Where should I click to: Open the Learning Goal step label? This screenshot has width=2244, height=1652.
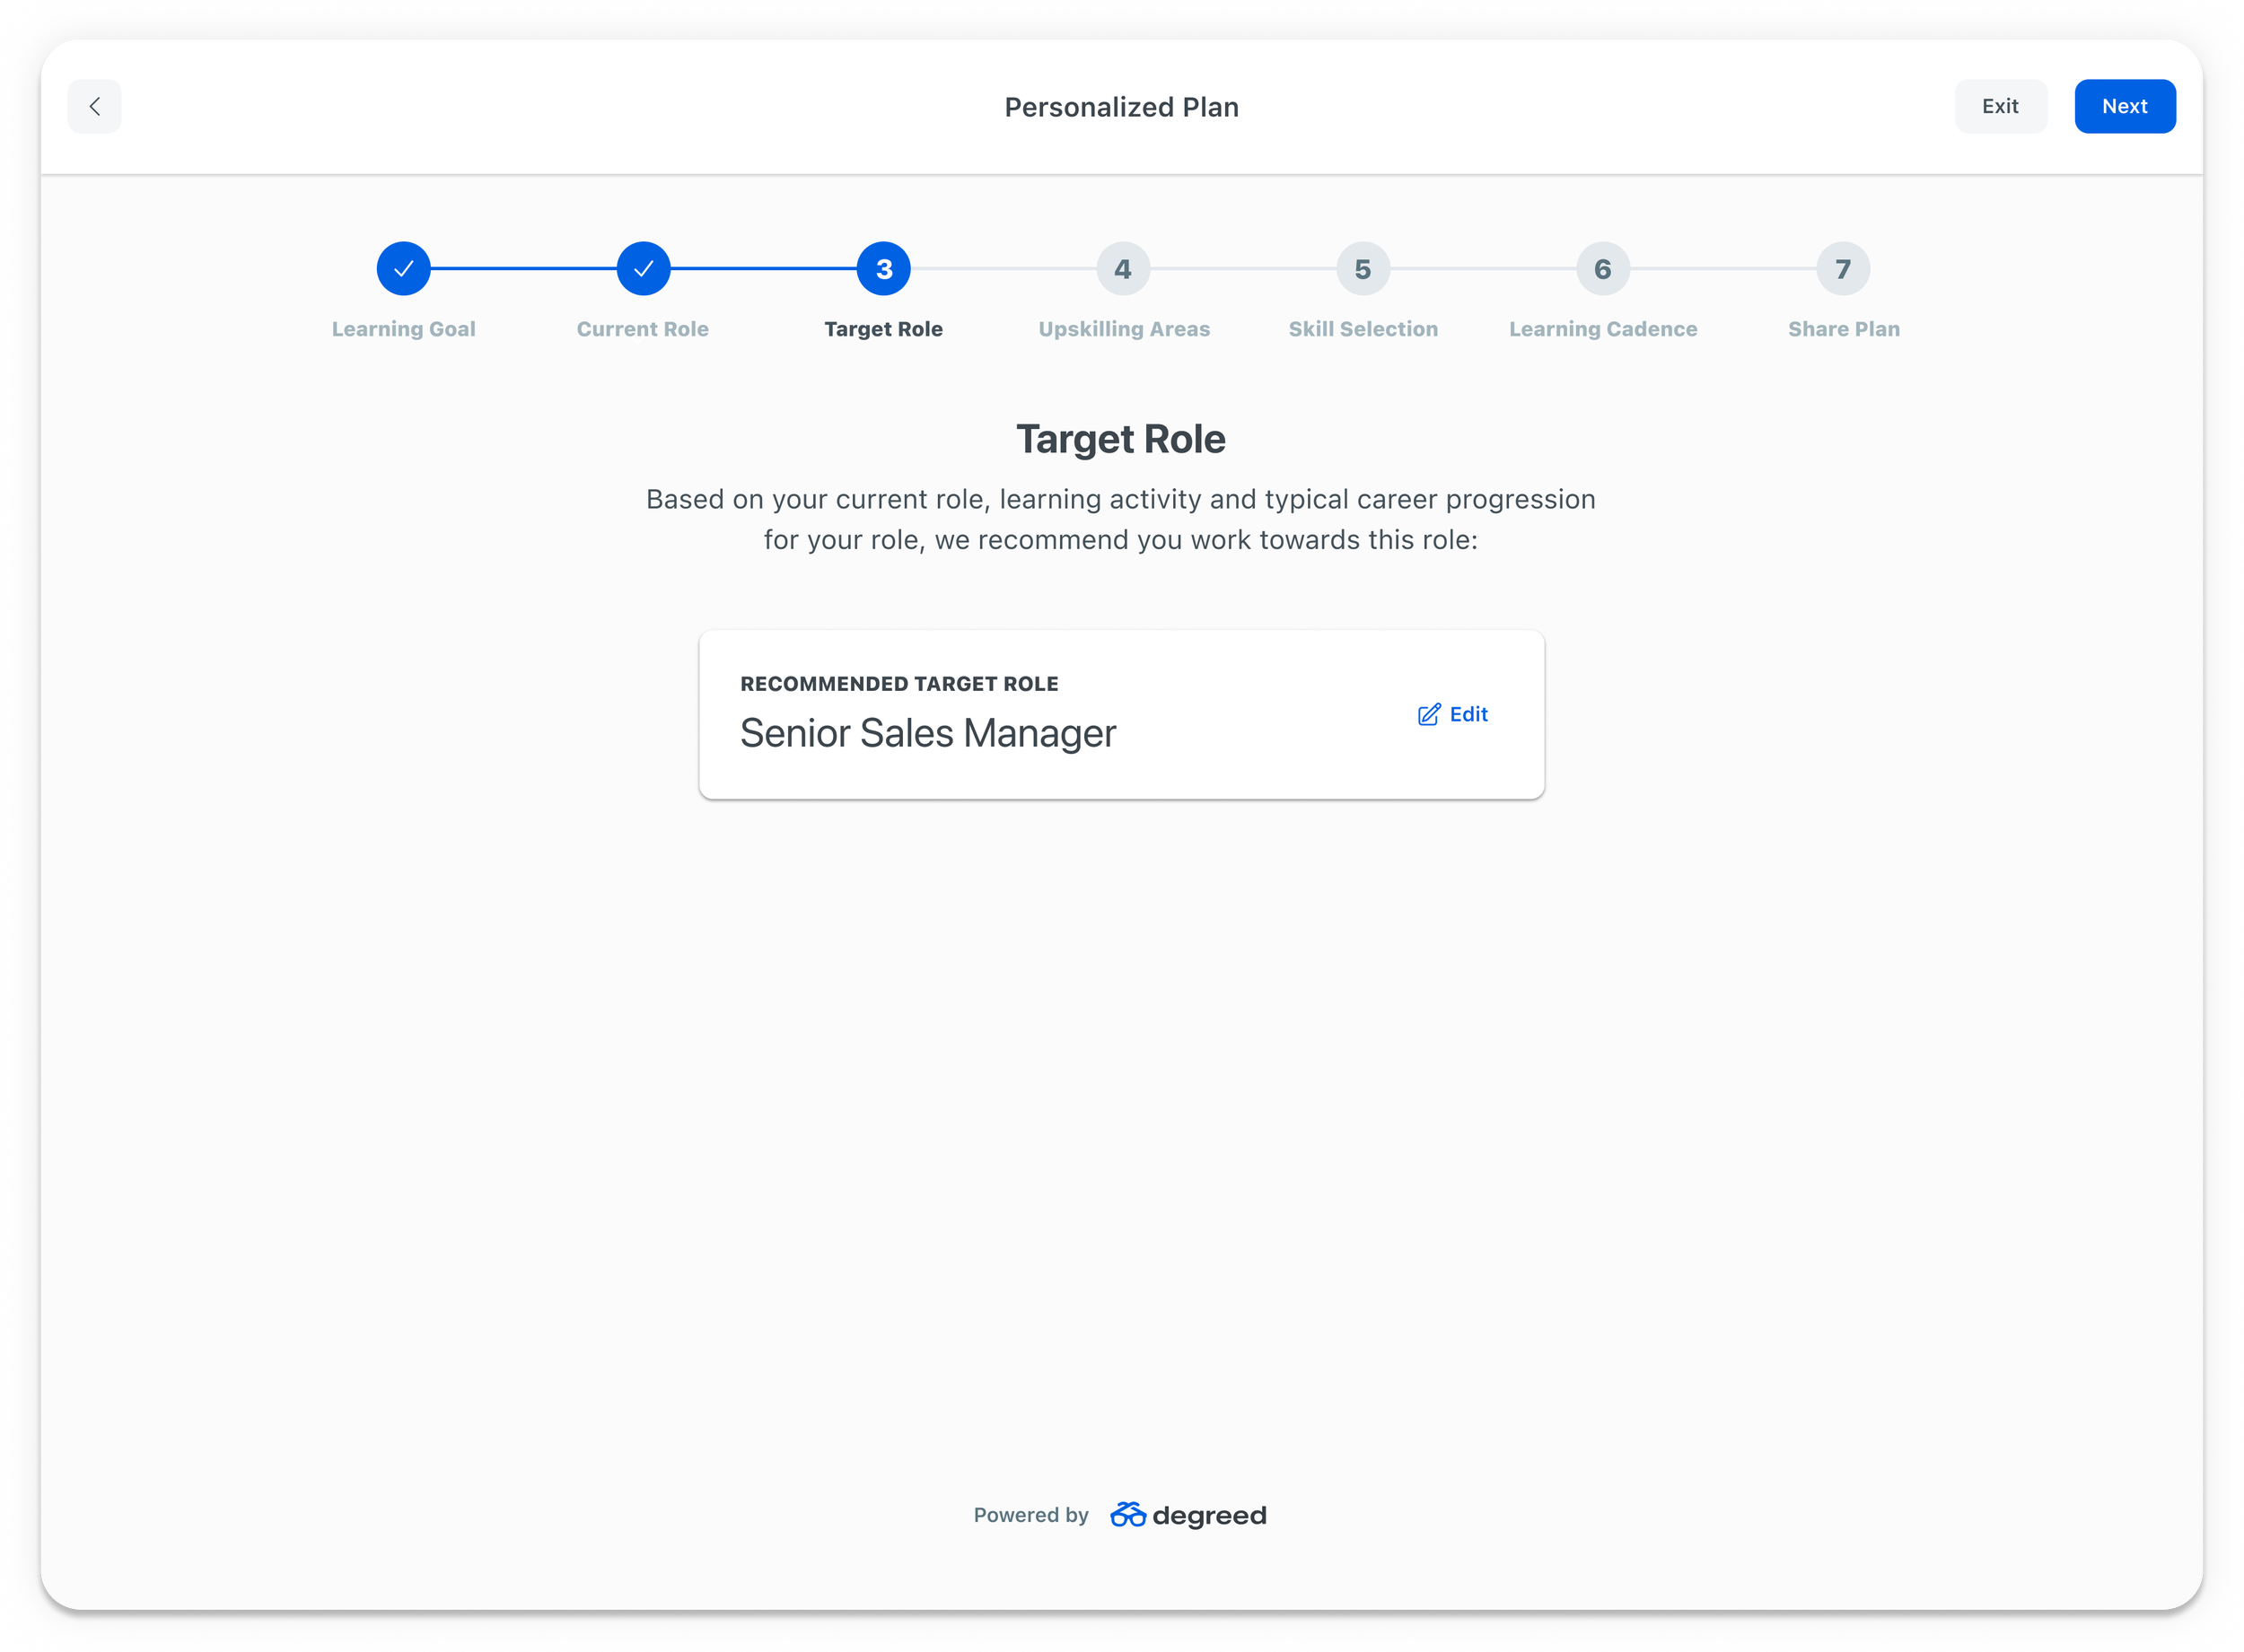click(x=403, y=329)
